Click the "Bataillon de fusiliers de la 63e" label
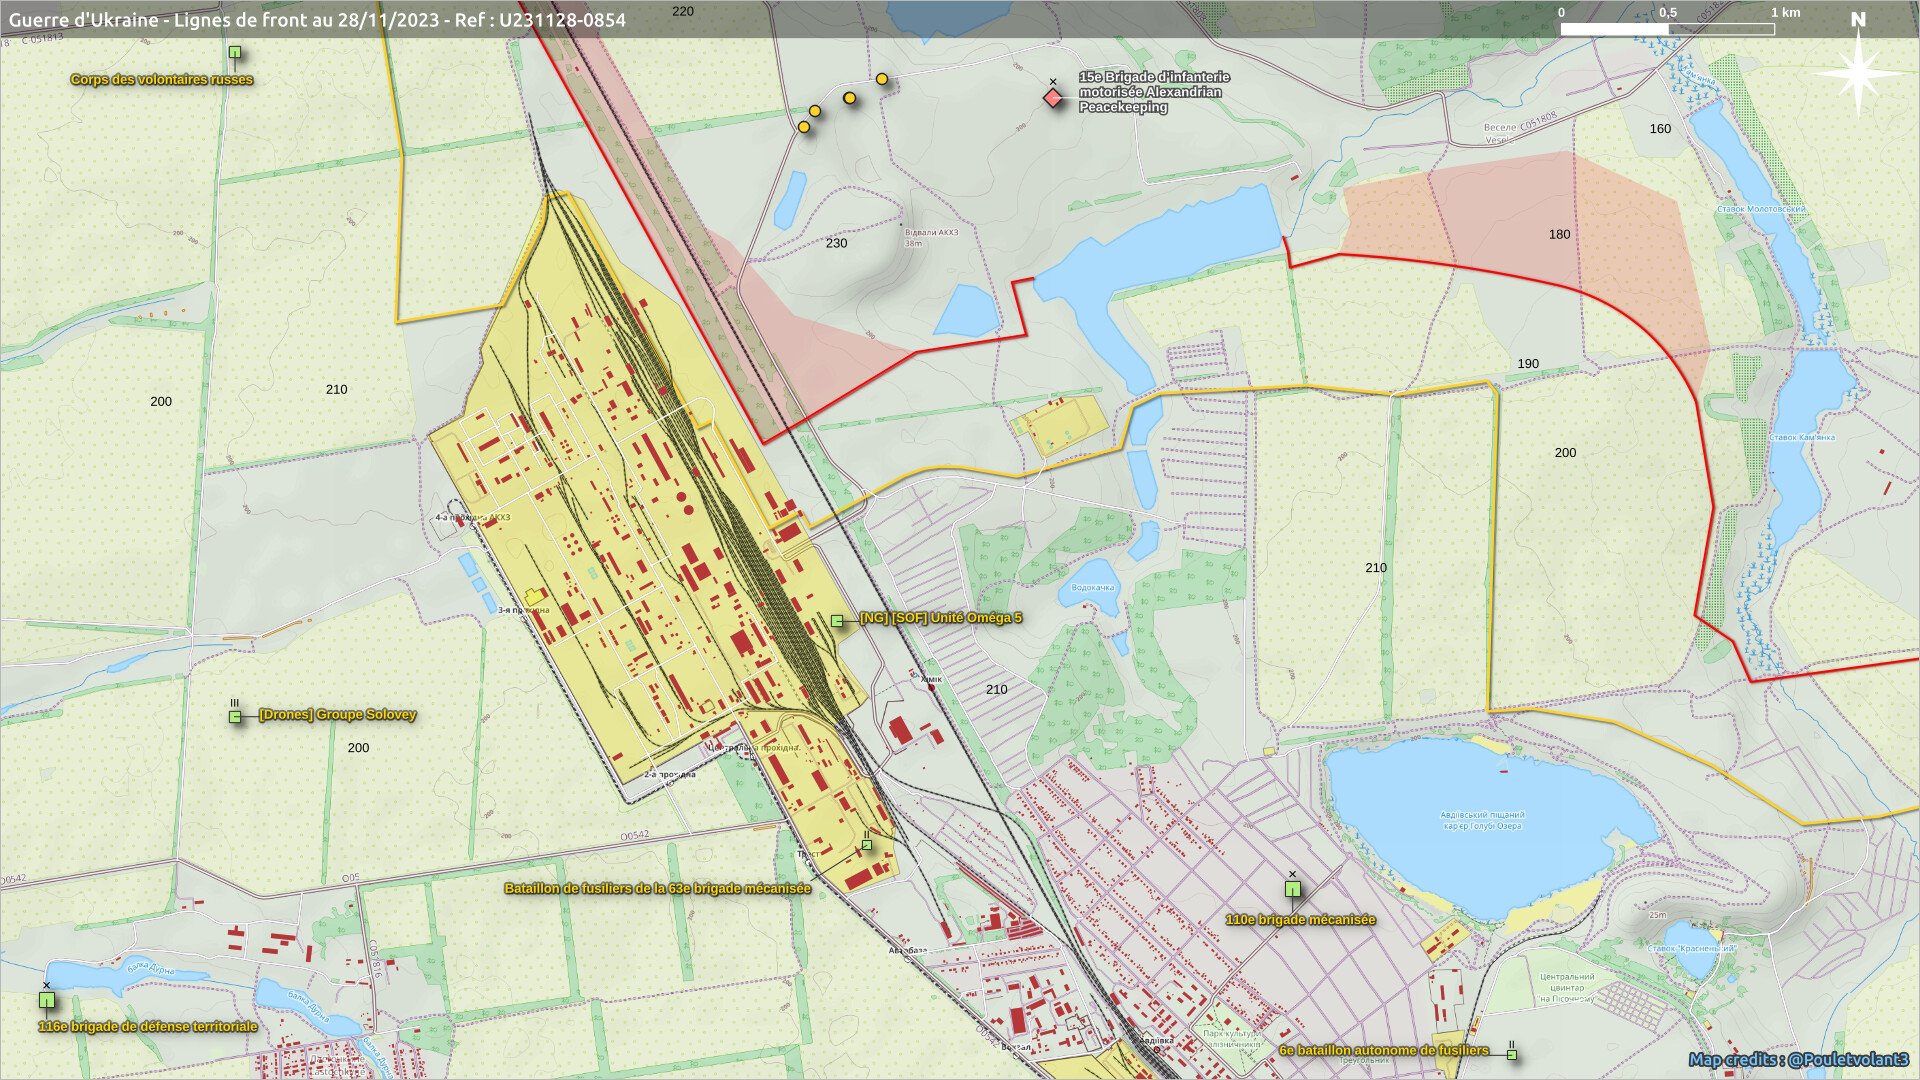The image size is (1920, 1080). 657,888
